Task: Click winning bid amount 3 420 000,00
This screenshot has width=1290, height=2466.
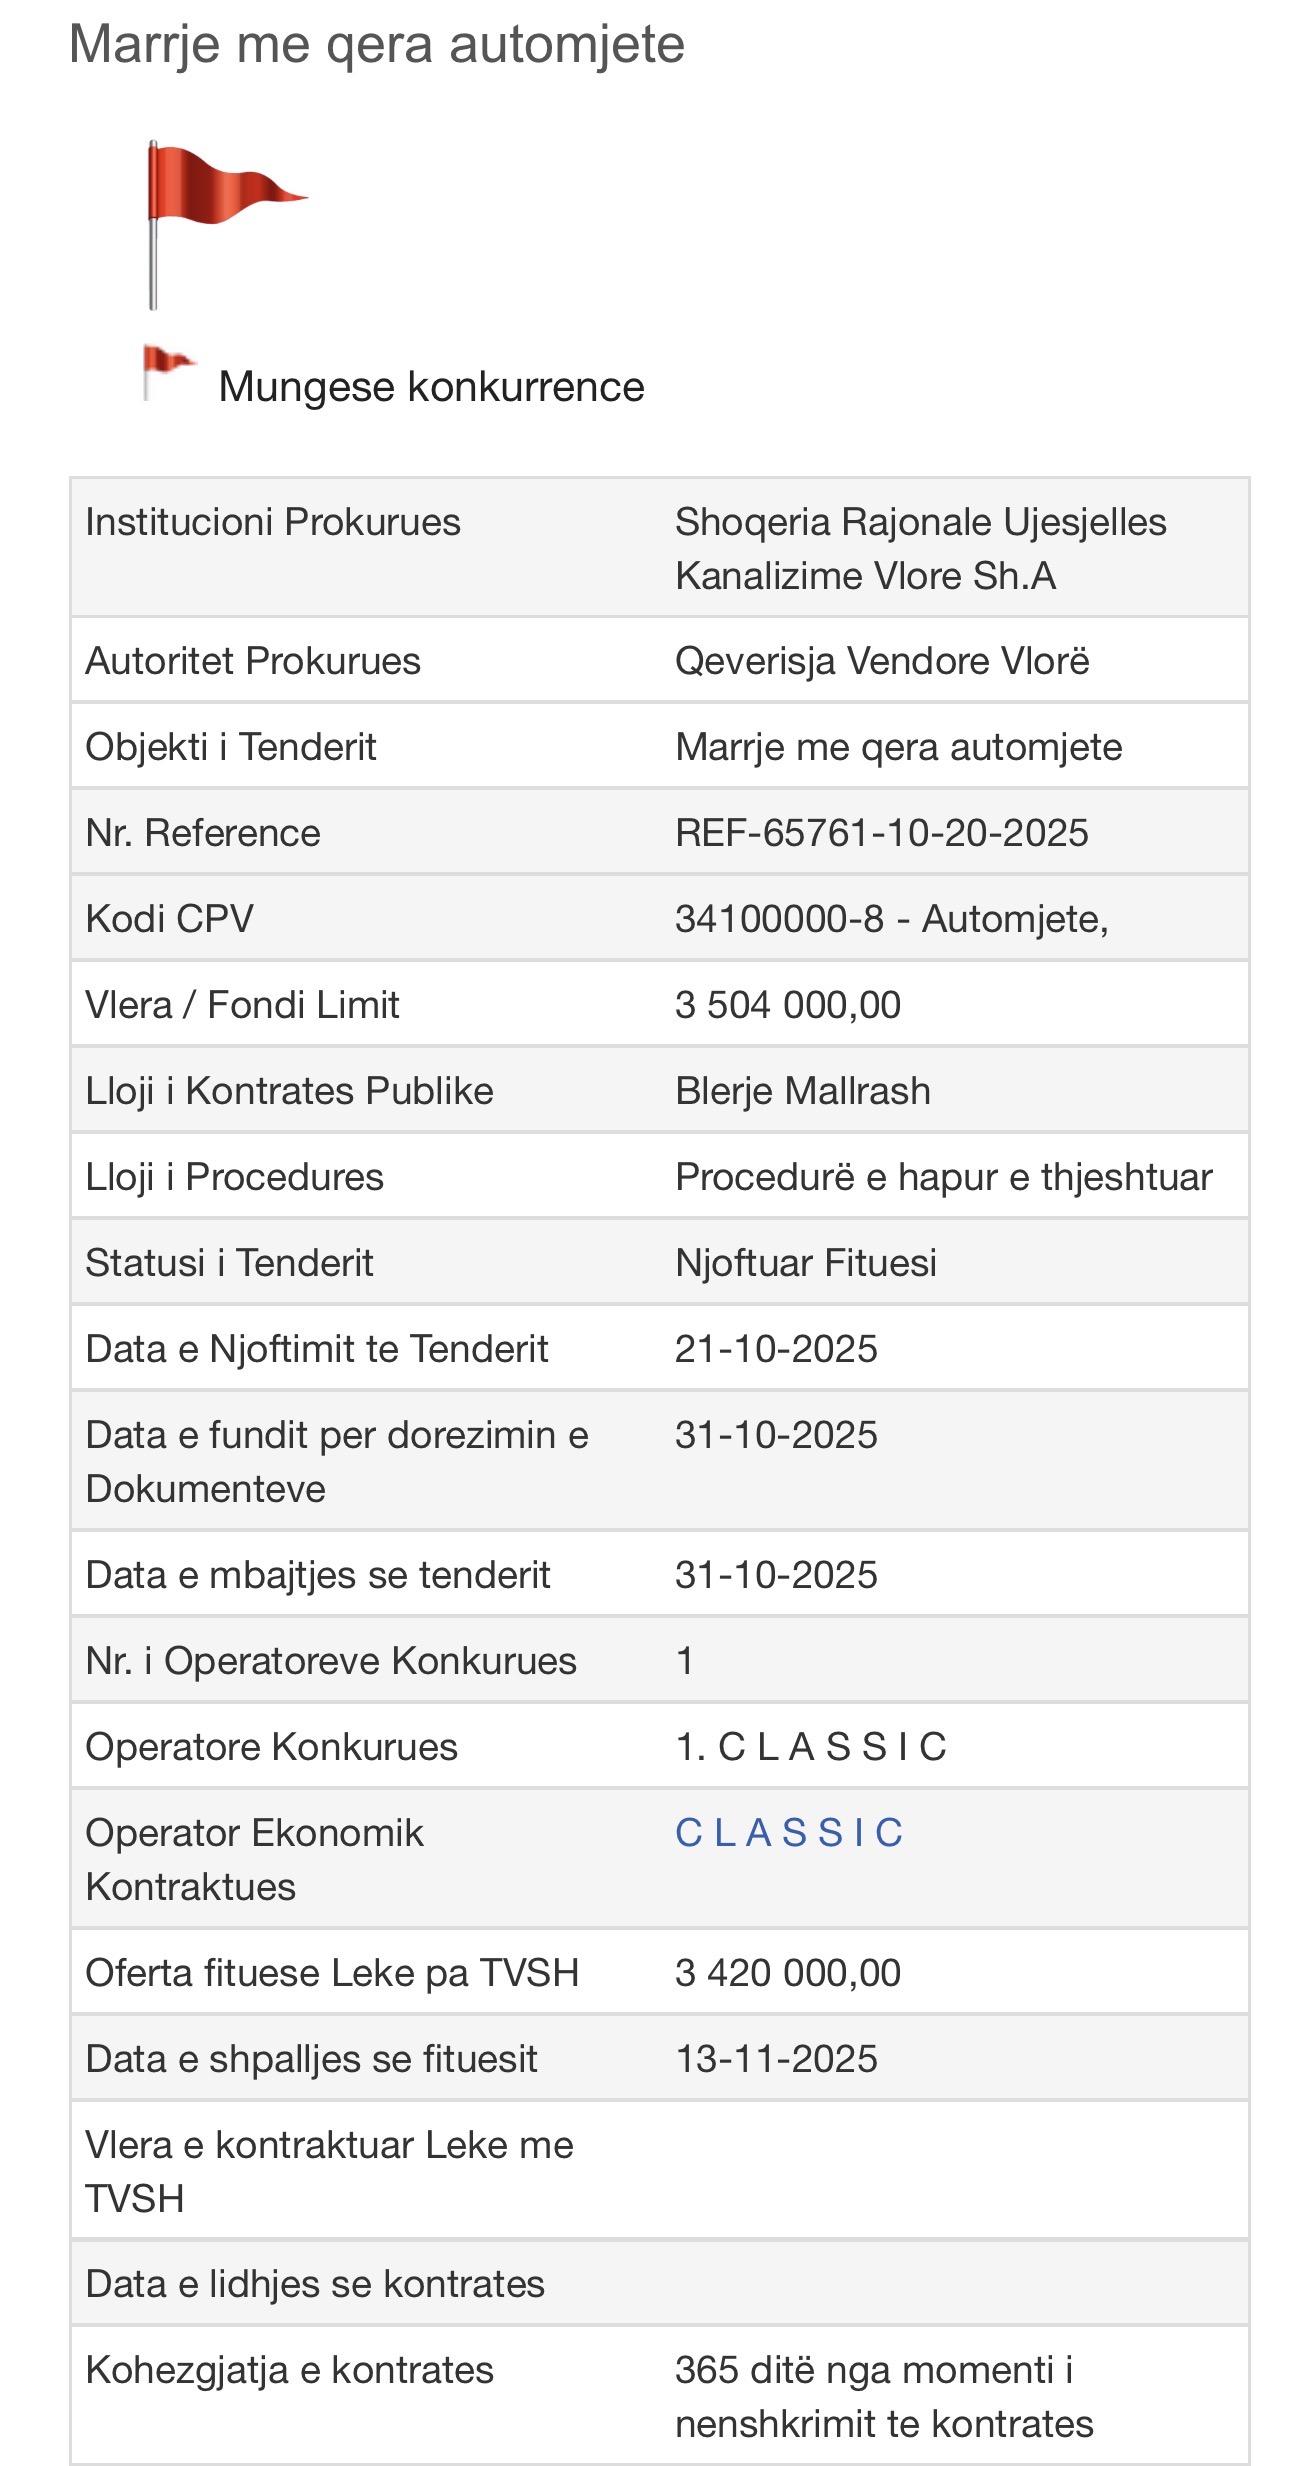Action: pos(788,1973)
